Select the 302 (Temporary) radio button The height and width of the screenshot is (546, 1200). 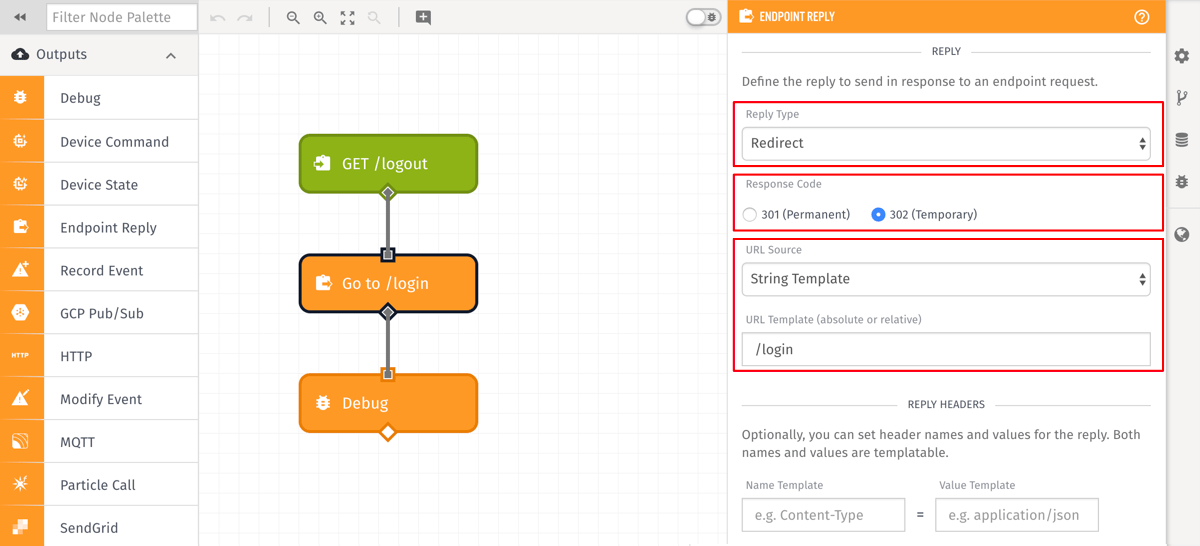tap(878, 214)
